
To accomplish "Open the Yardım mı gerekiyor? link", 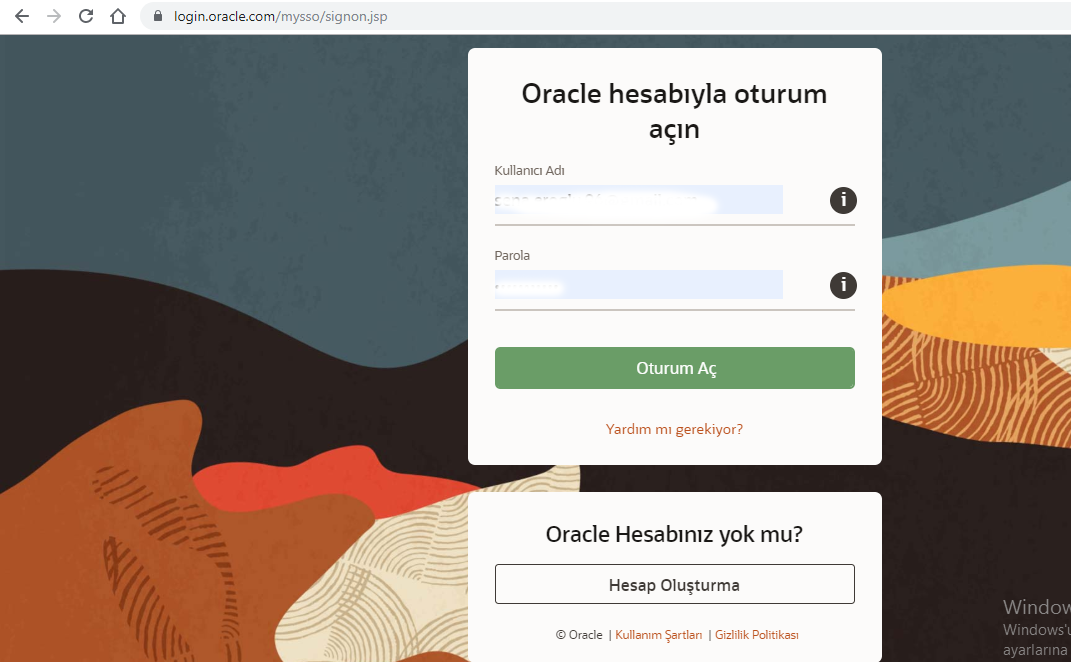I will click(674, 428).
